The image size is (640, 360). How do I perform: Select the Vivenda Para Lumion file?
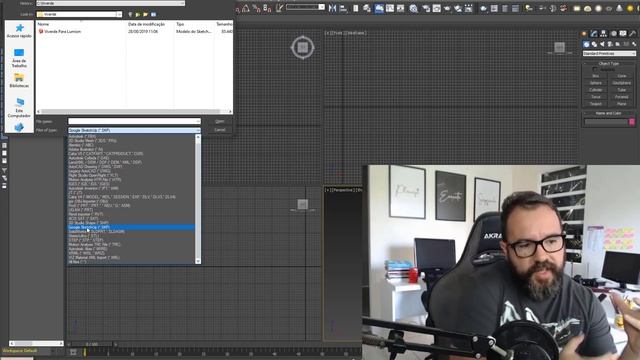[60, 31]
